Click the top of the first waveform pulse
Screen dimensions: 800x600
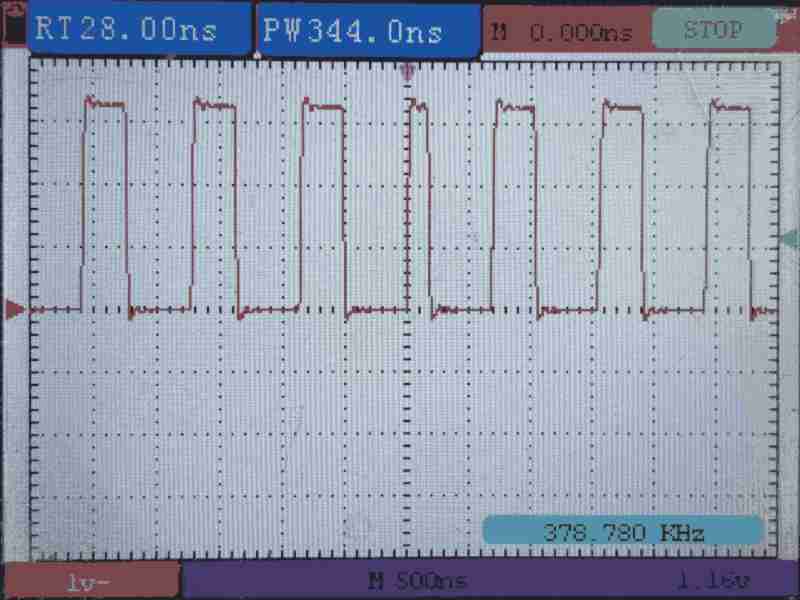coord(105,103)
